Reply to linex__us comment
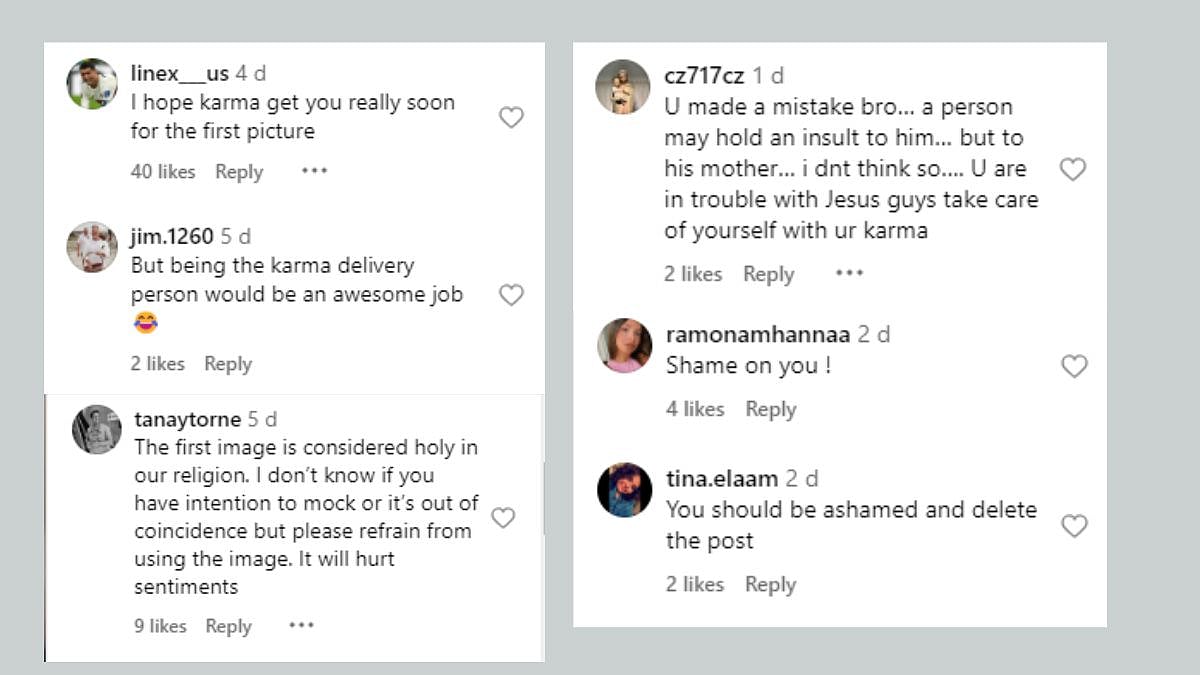Viewport: 1200px width, 675px height. click(x=239, y=172)
